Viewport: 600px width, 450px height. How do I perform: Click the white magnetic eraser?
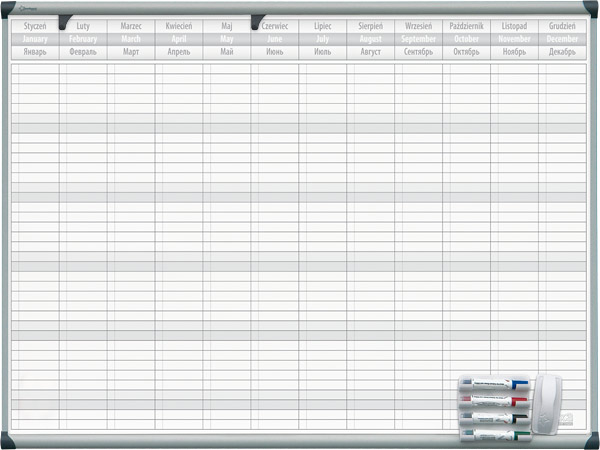[x=548, y=404]
